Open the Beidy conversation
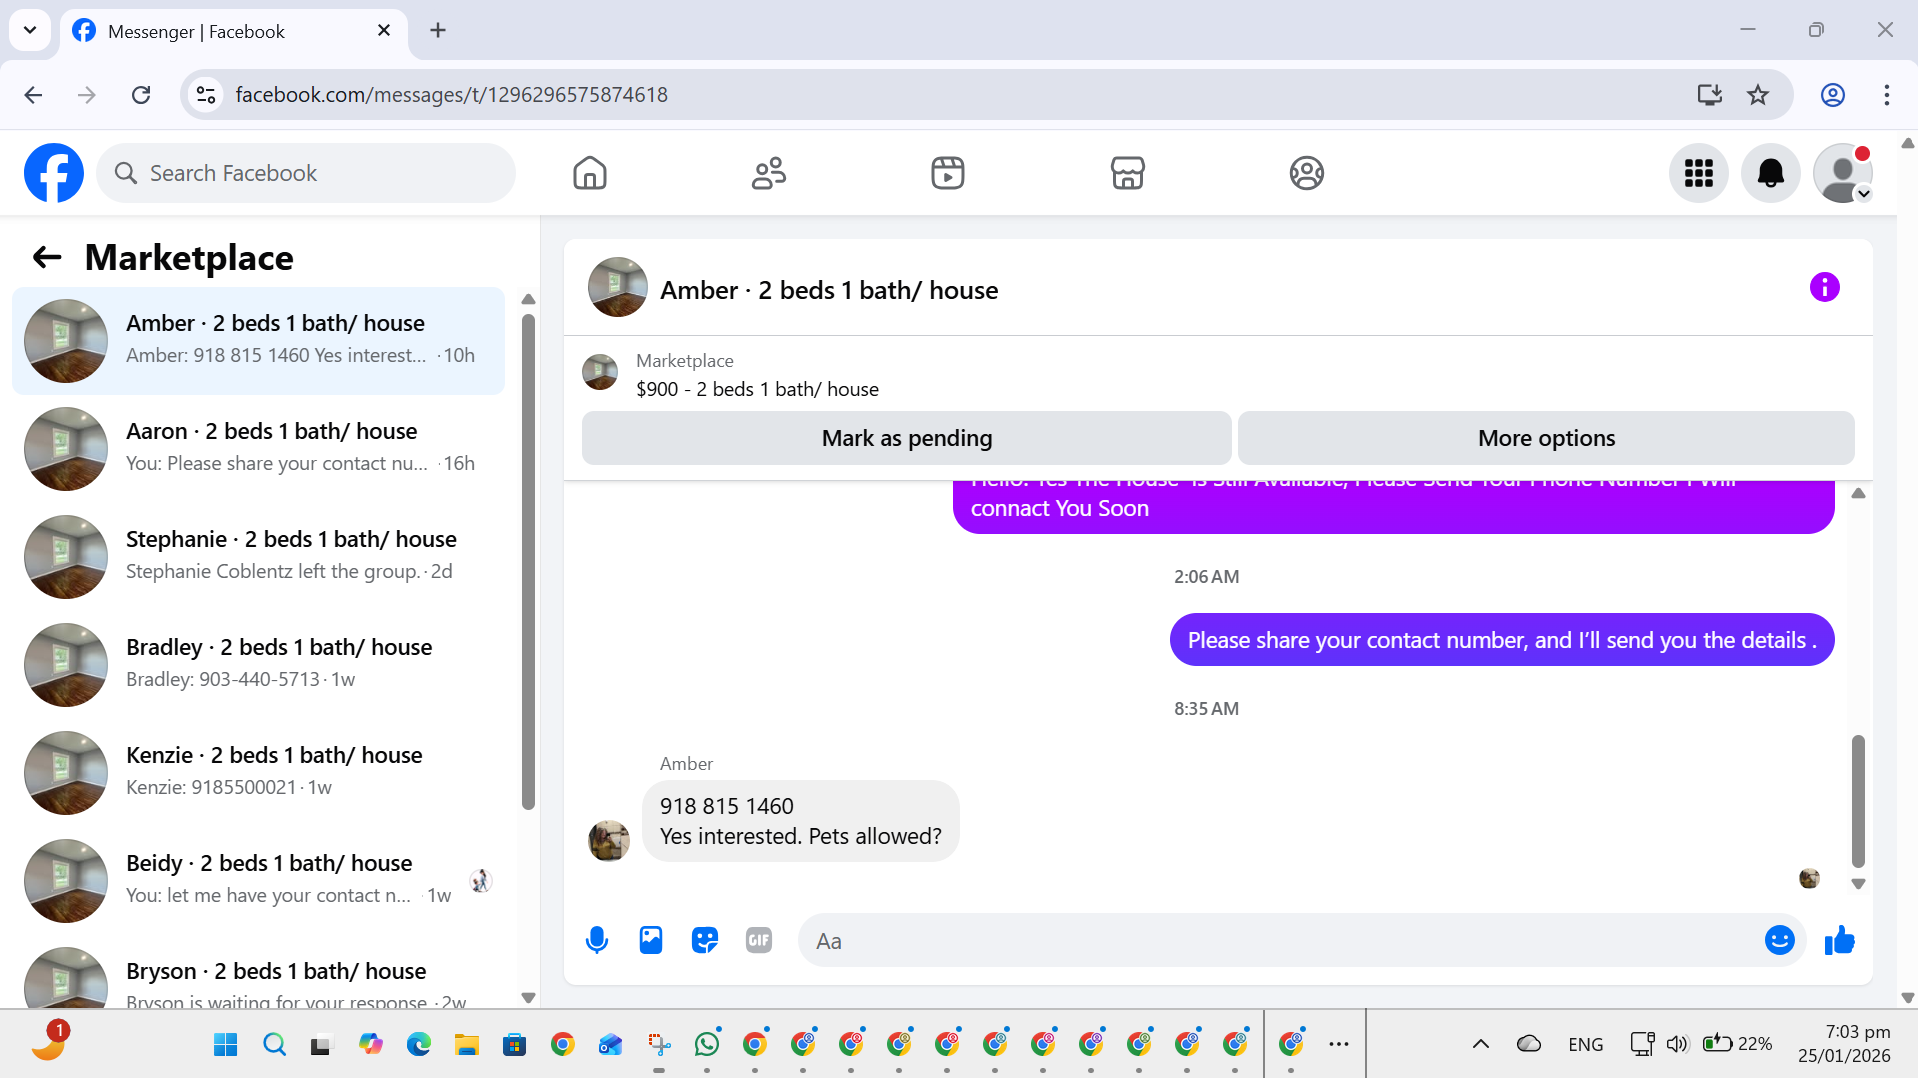The width and height of the screenshot is (1918, 1078). tap(258, 881)
